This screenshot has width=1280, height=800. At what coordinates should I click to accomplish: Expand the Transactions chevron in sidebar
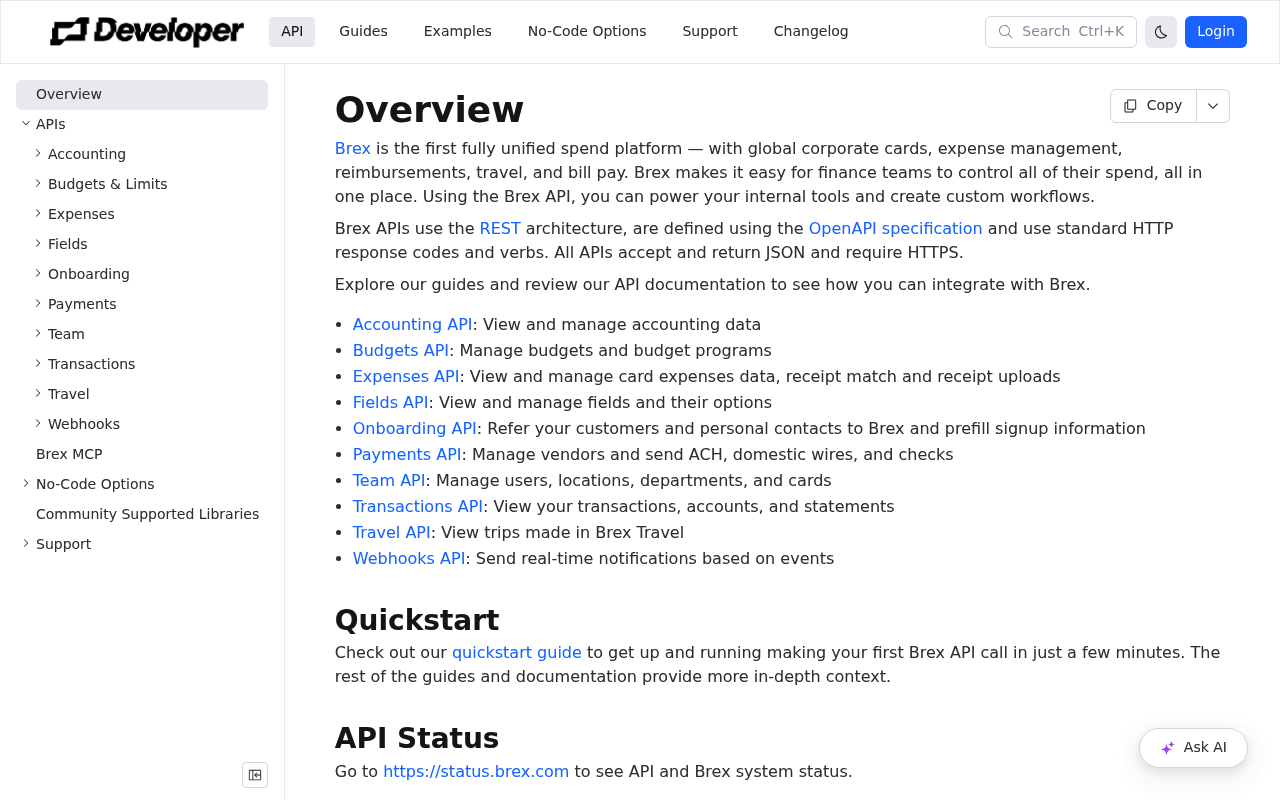[x=38, y=363]
